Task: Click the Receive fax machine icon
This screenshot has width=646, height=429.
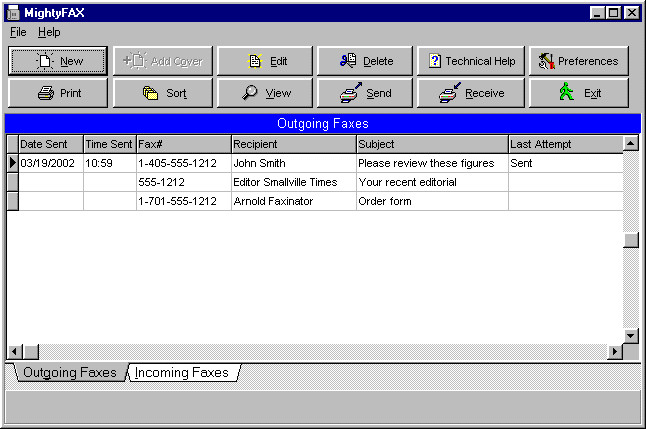Action: 450,92
